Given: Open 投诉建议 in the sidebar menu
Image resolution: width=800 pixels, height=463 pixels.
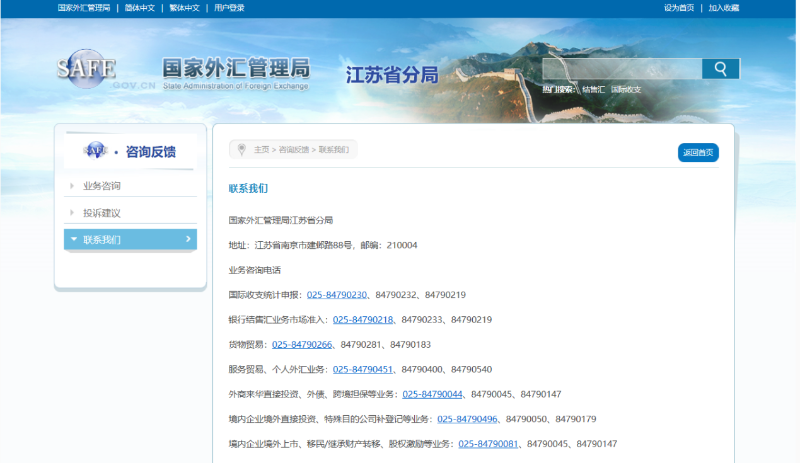Looking at the screenshot, I should click(102, 213).
